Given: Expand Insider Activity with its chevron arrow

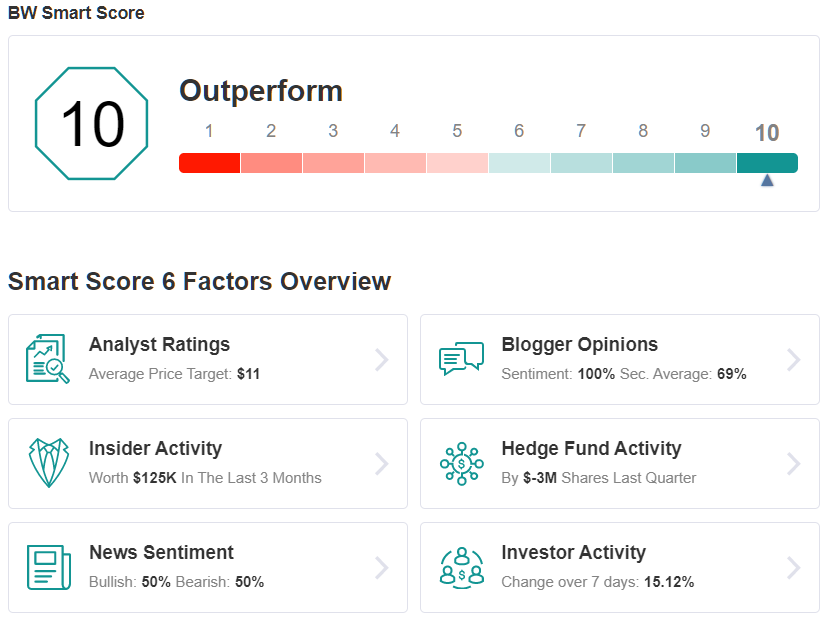Looking at the screenshot, I should (x=382, y=464).
